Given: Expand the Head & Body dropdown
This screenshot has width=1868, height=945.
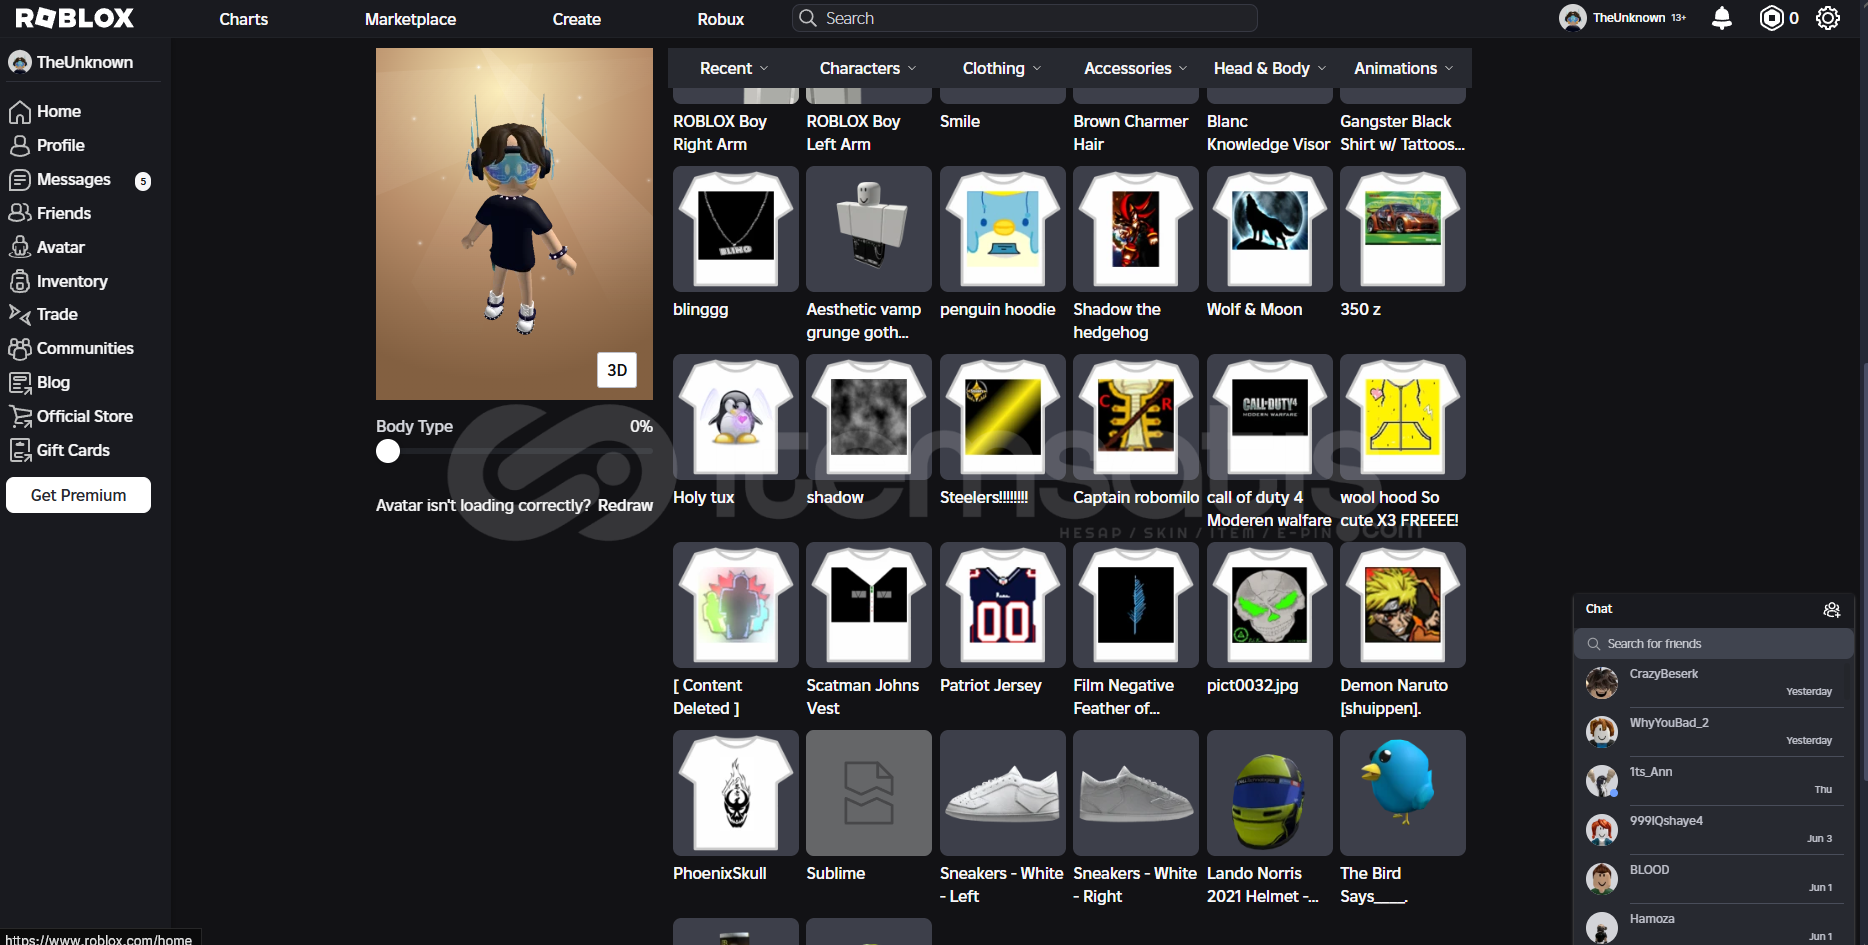Looking at the screenshot, I should [x=1269, y=68].
